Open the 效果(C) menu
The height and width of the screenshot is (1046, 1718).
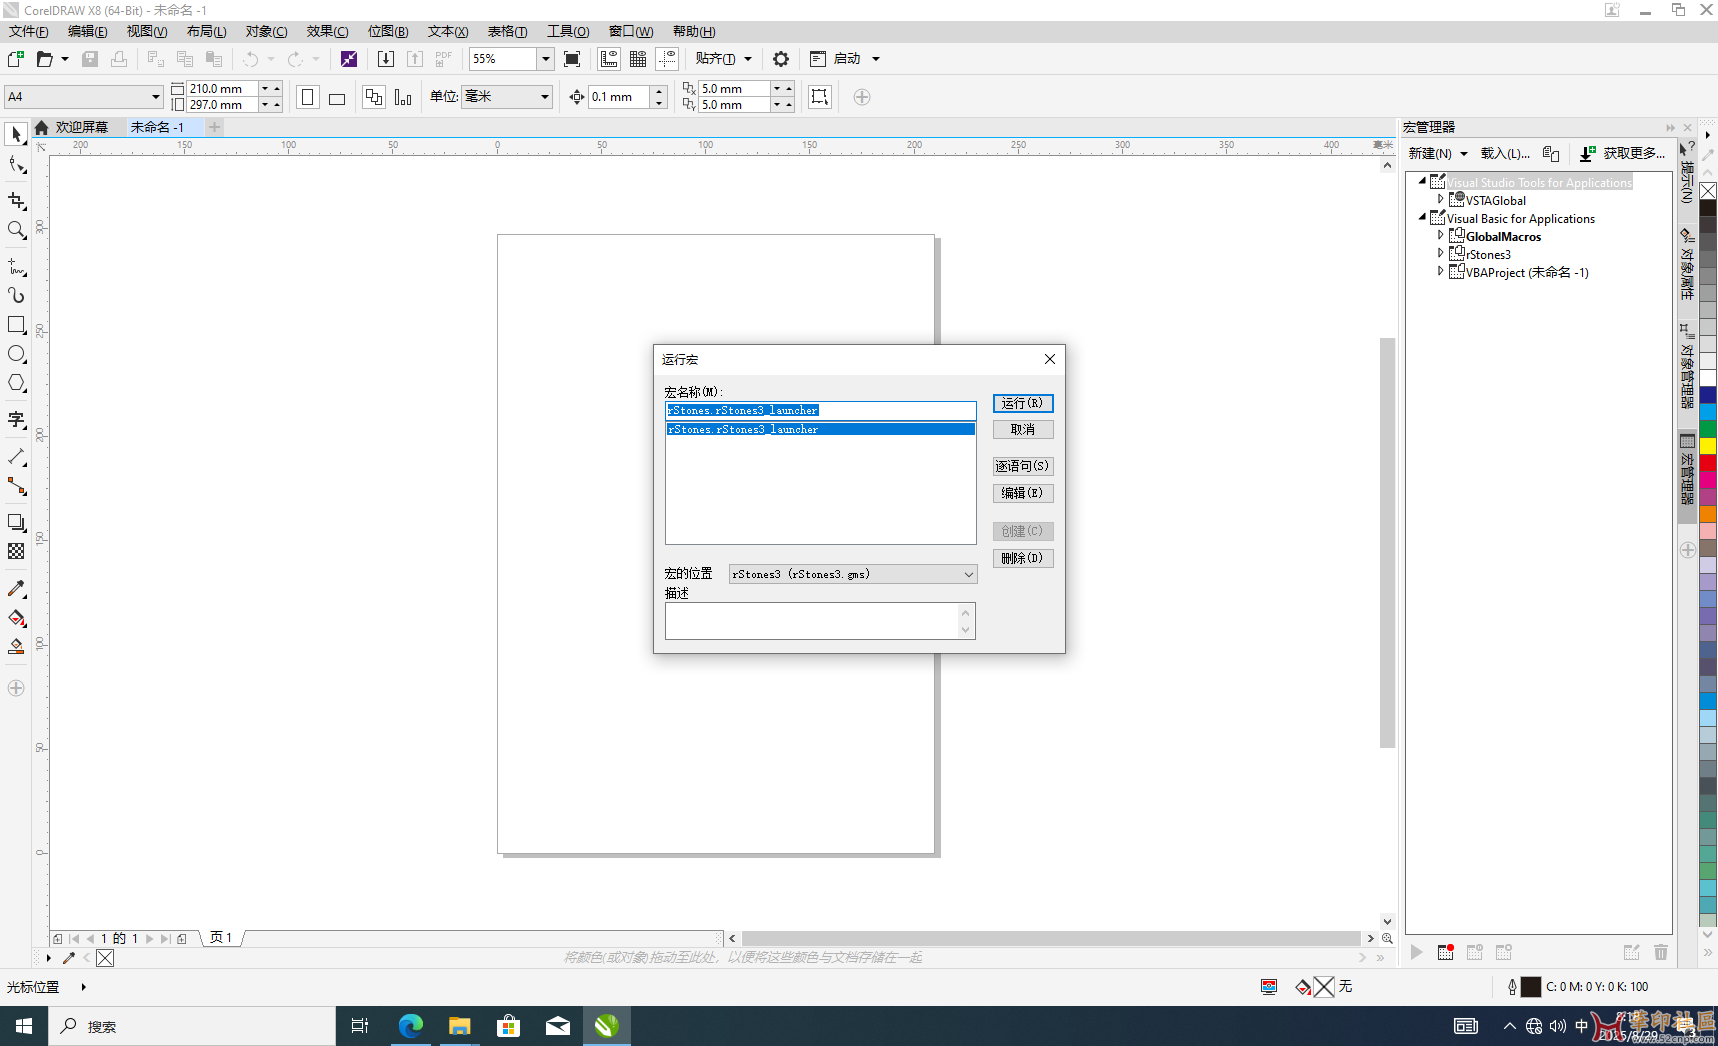point(327,31)
